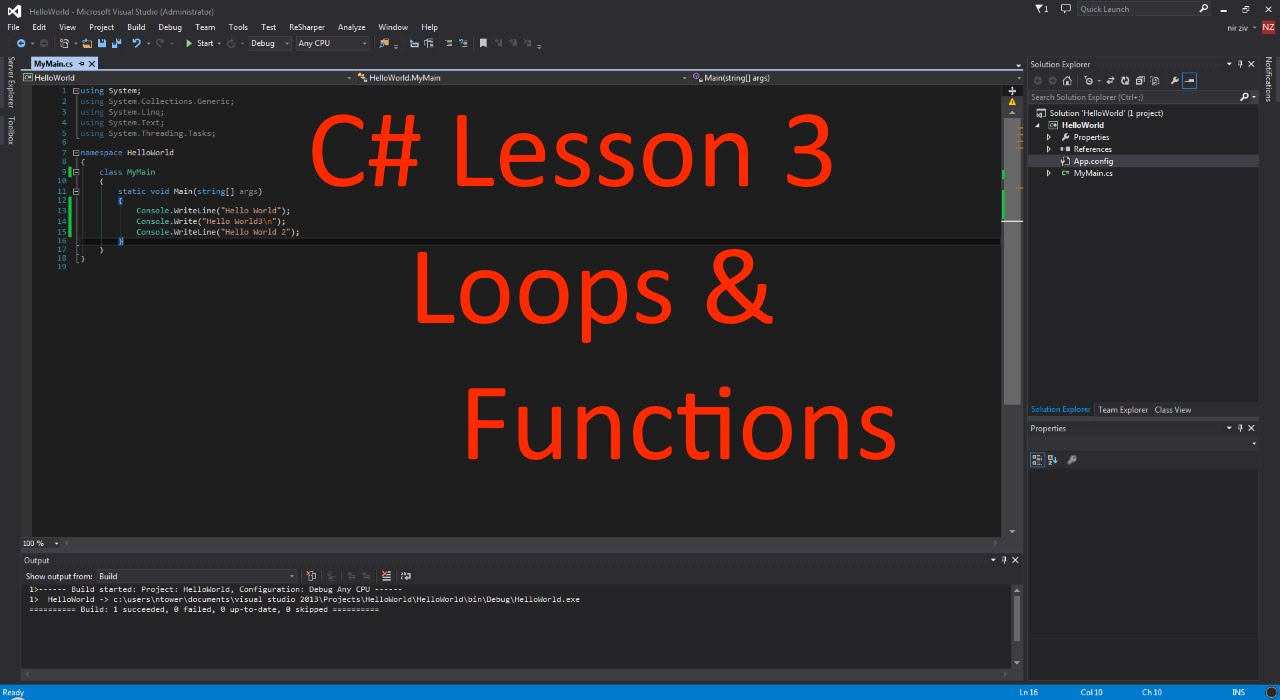This screenshot has height=700, width=1280.
Task: Expand the Properties tree node
Action: pos(1049,137)
